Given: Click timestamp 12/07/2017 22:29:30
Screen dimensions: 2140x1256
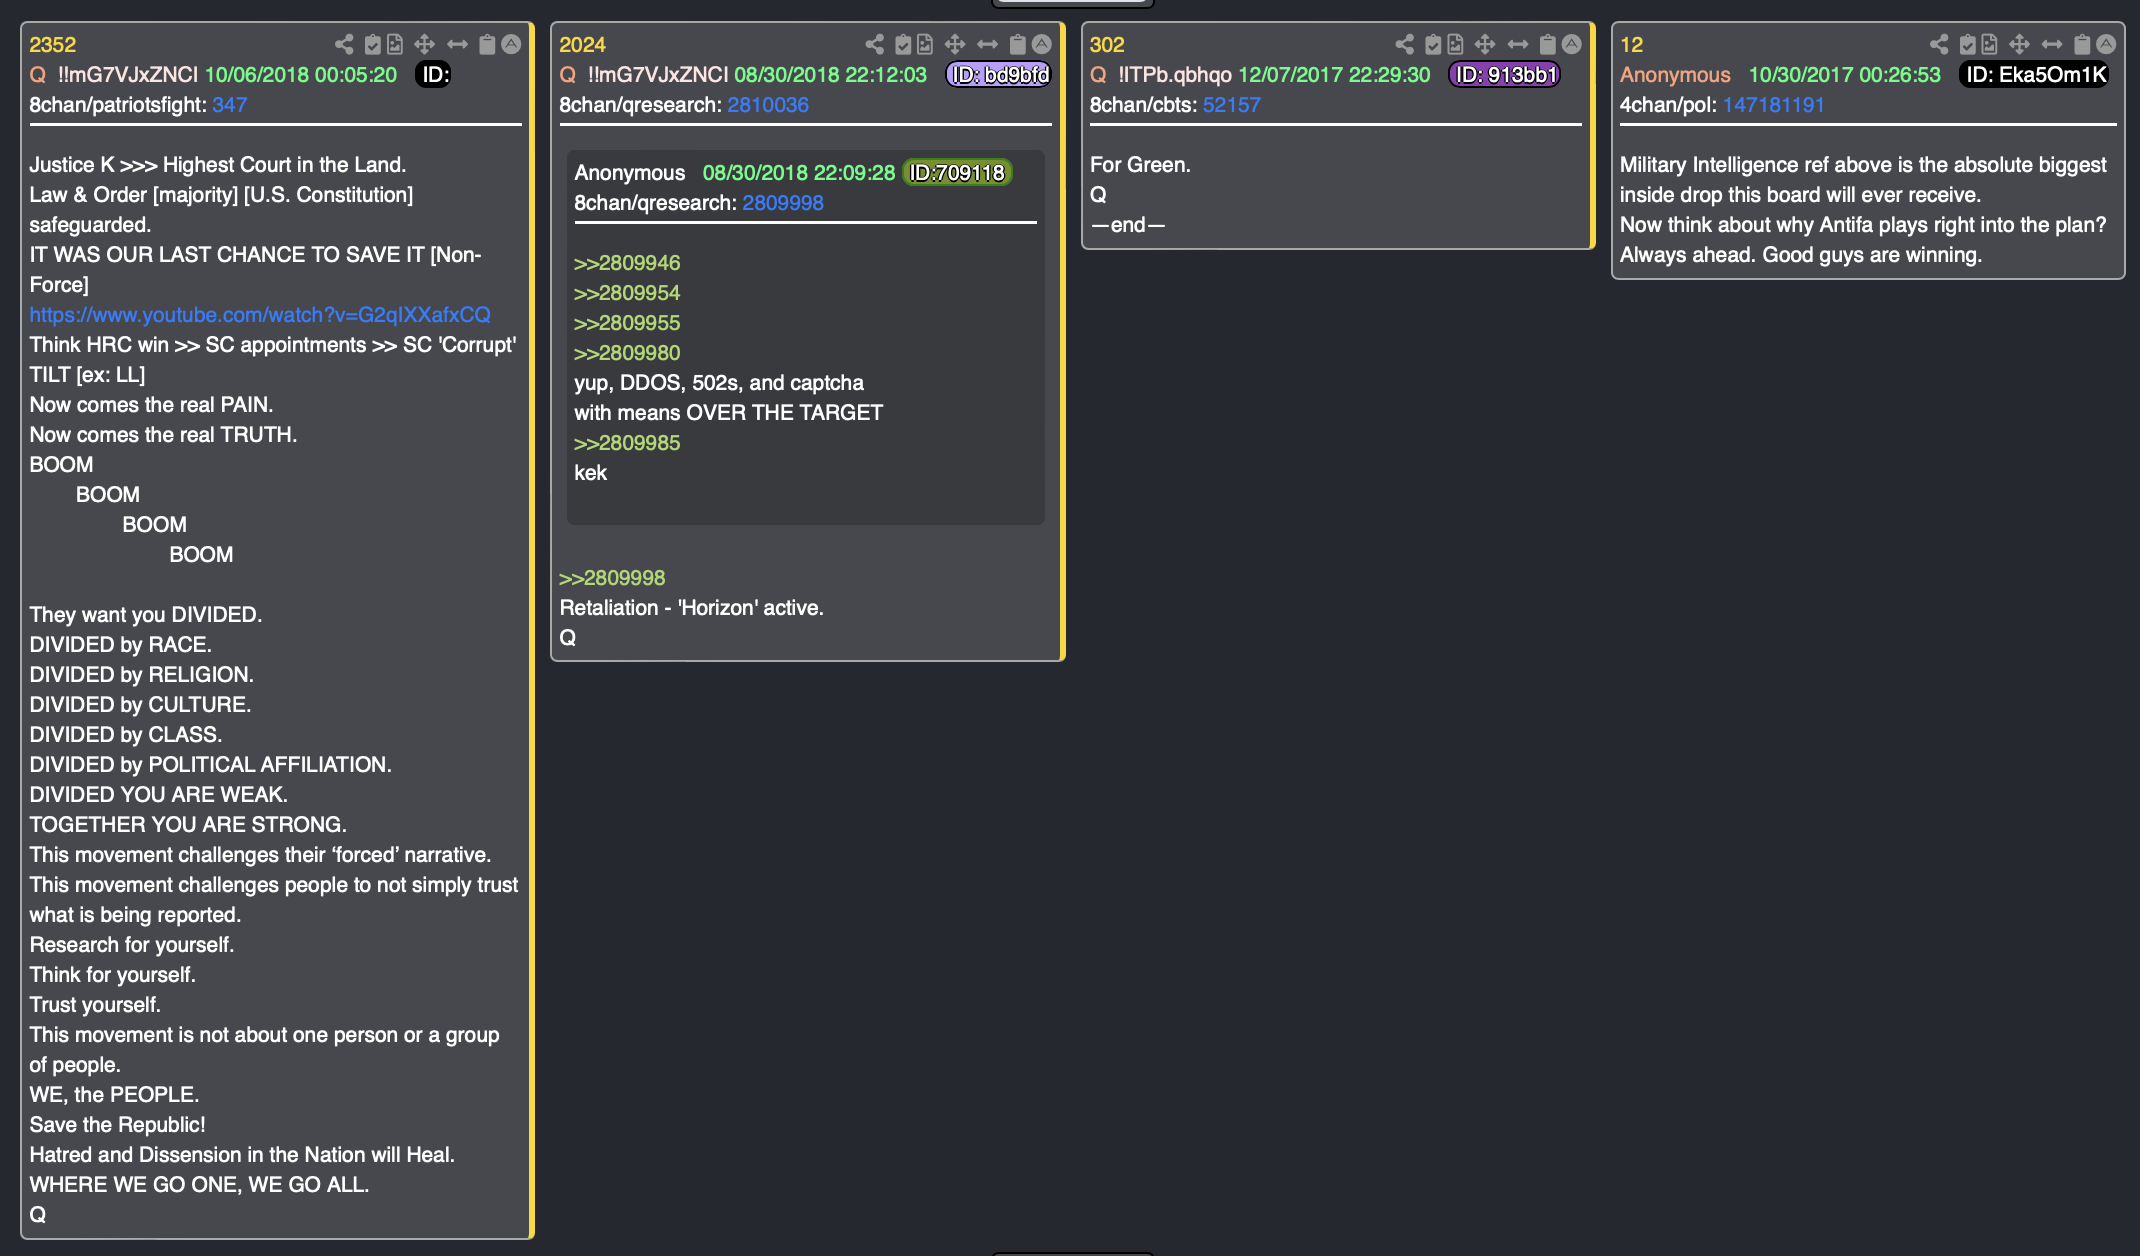Looking at the screenshot, I should (x=1334, y=75).
